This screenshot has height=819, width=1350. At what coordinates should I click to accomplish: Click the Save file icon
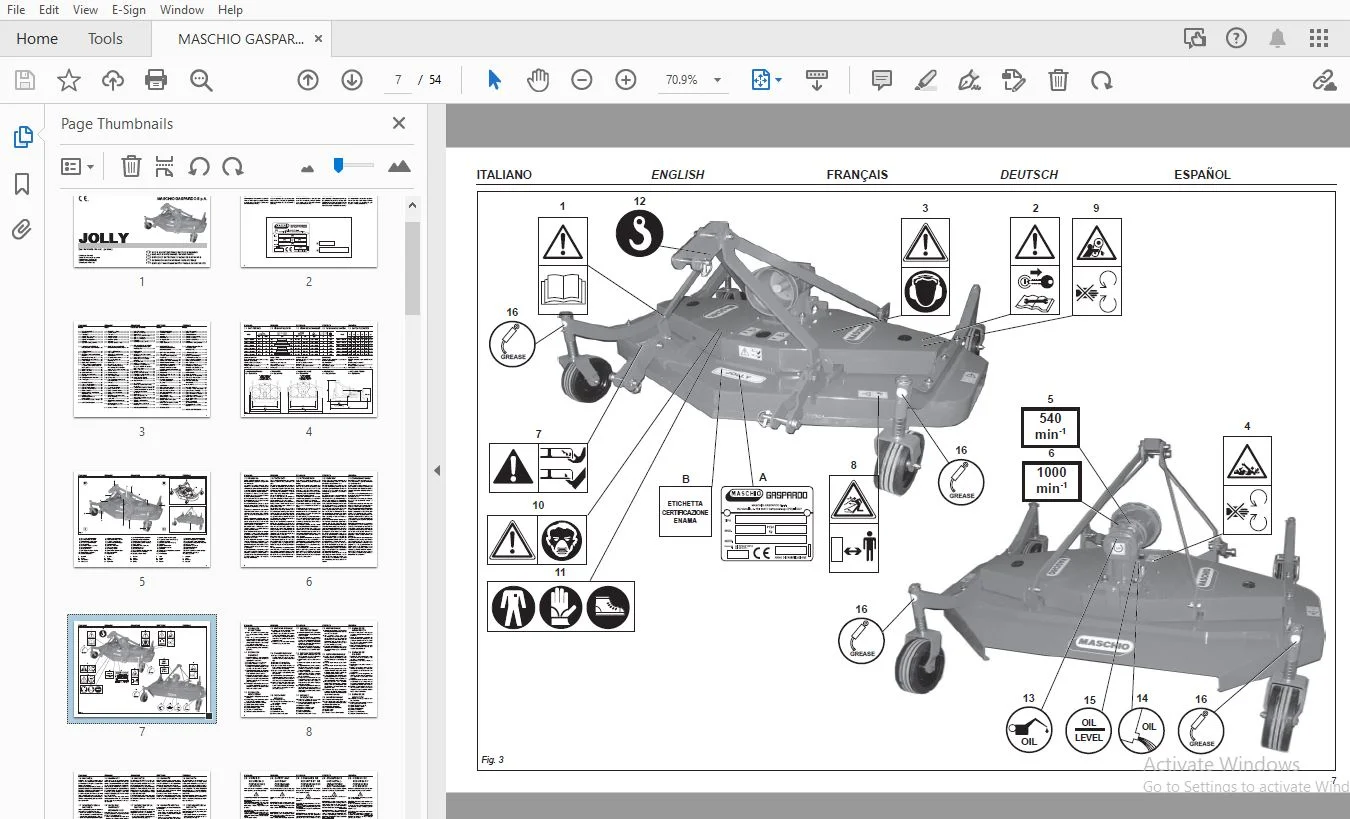coord(25,80)
